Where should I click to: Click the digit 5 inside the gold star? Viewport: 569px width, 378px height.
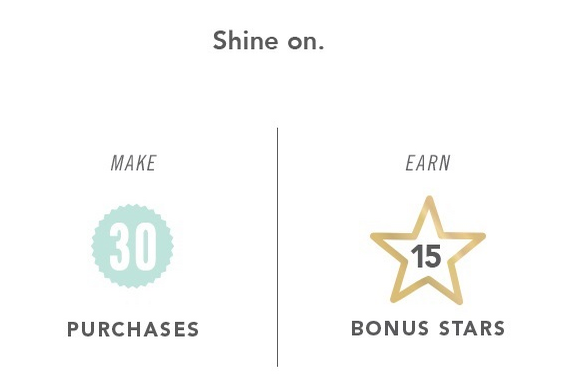432,256
